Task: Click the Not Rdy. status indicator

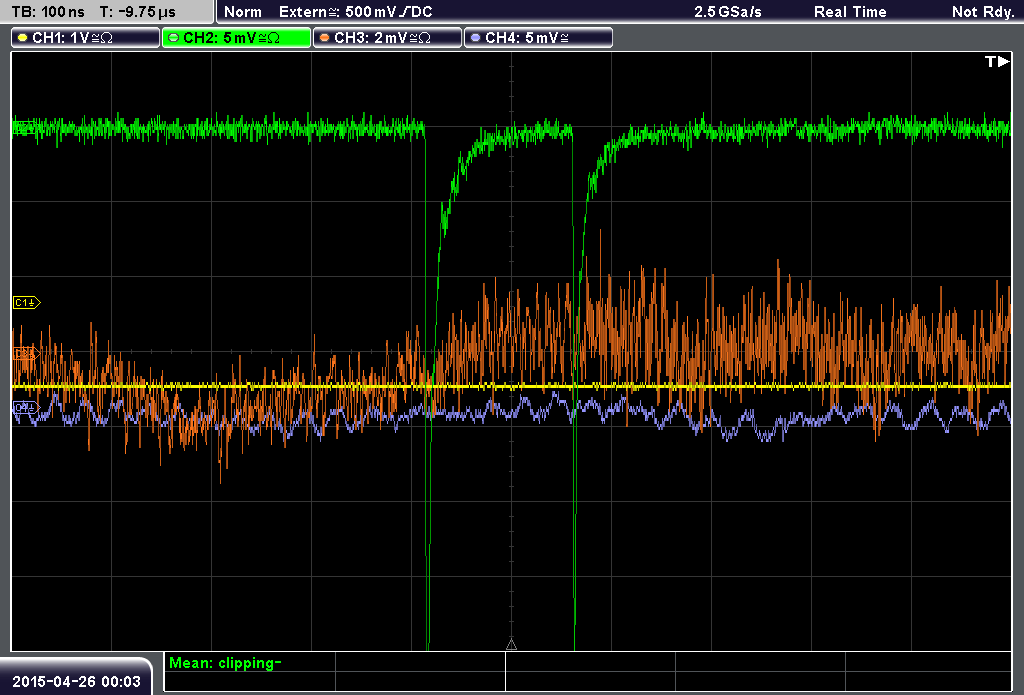Action: 983,12
